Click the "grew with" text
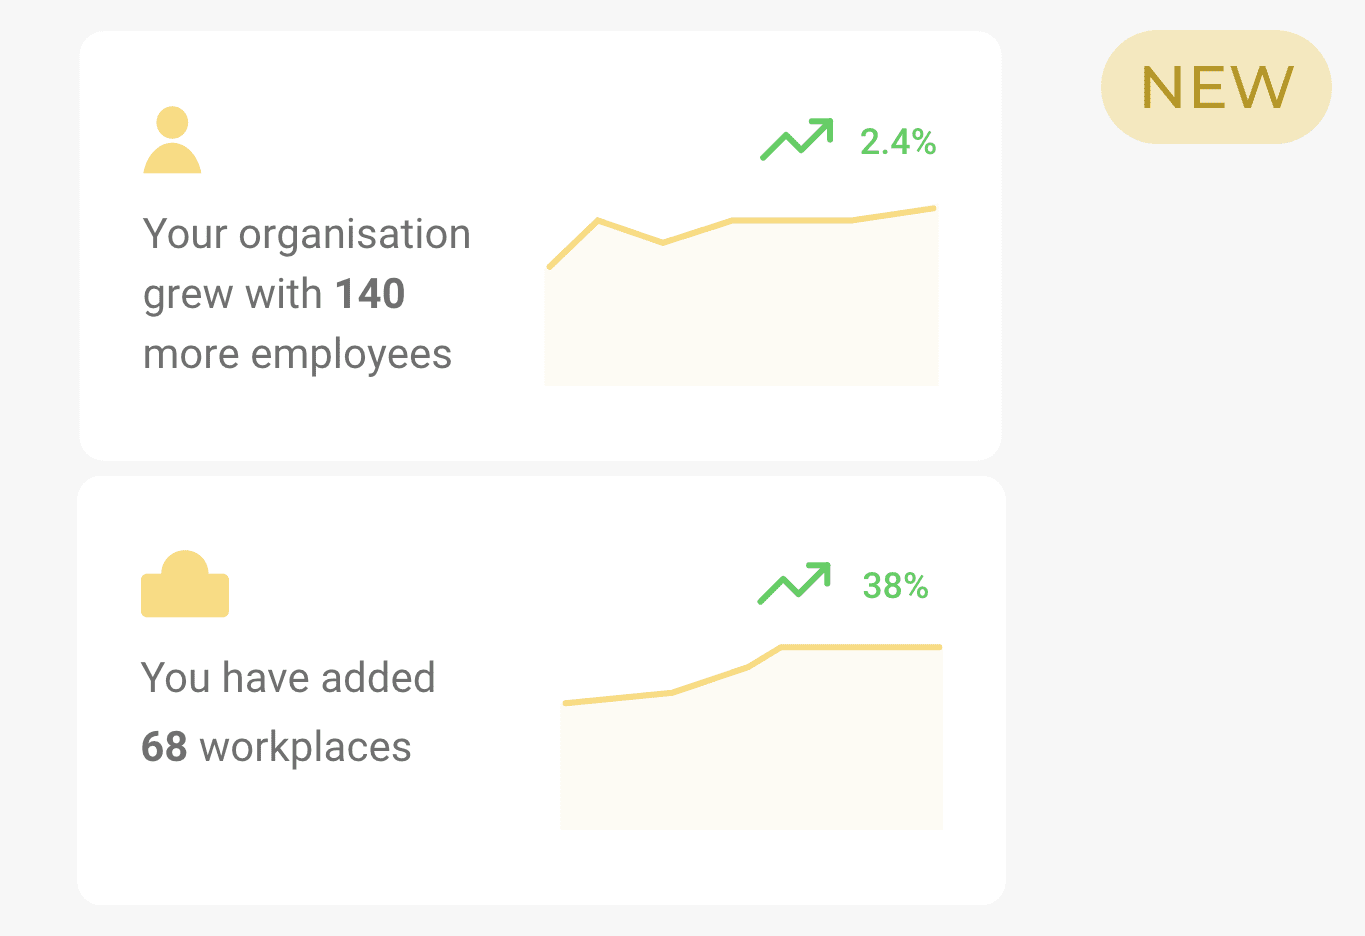 [232, 294]
